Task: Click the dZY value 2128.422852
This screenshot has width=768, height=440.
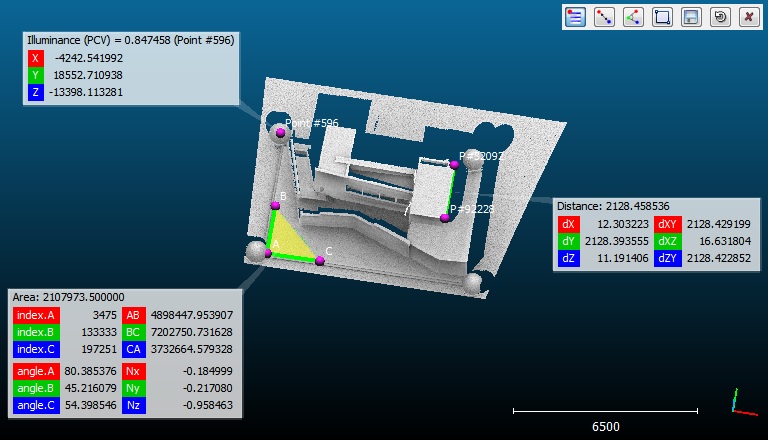Action: click(x=719, y=258)
